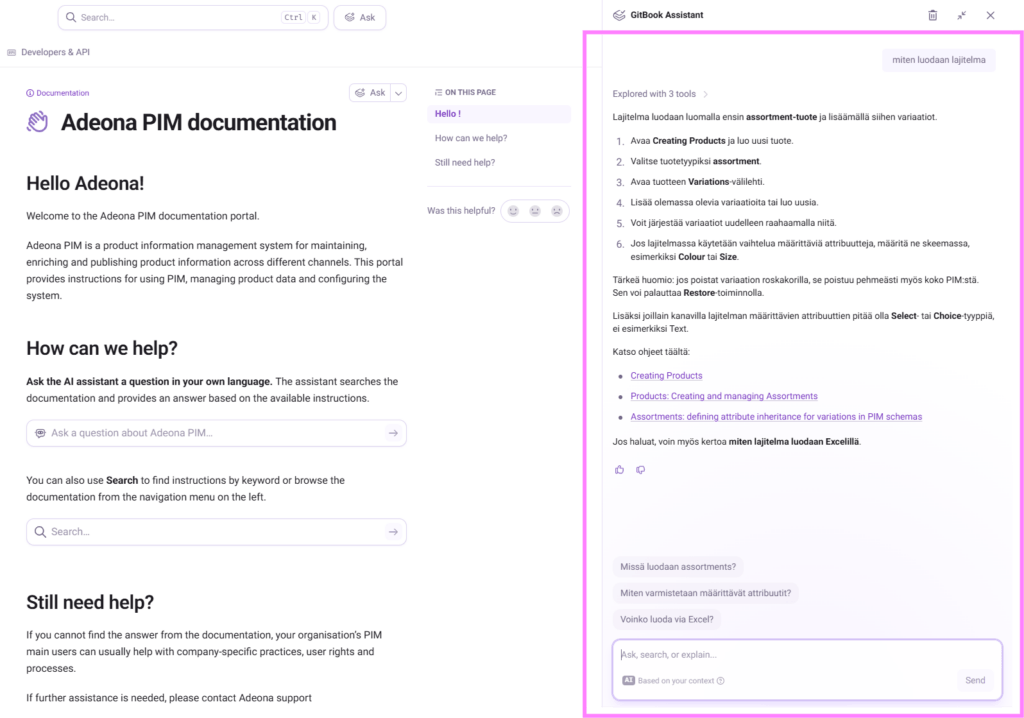The height and width of the screenshot is (718, 1024).
Task: Submit the Adeona PIM question arrow
Action: [393, 433]
